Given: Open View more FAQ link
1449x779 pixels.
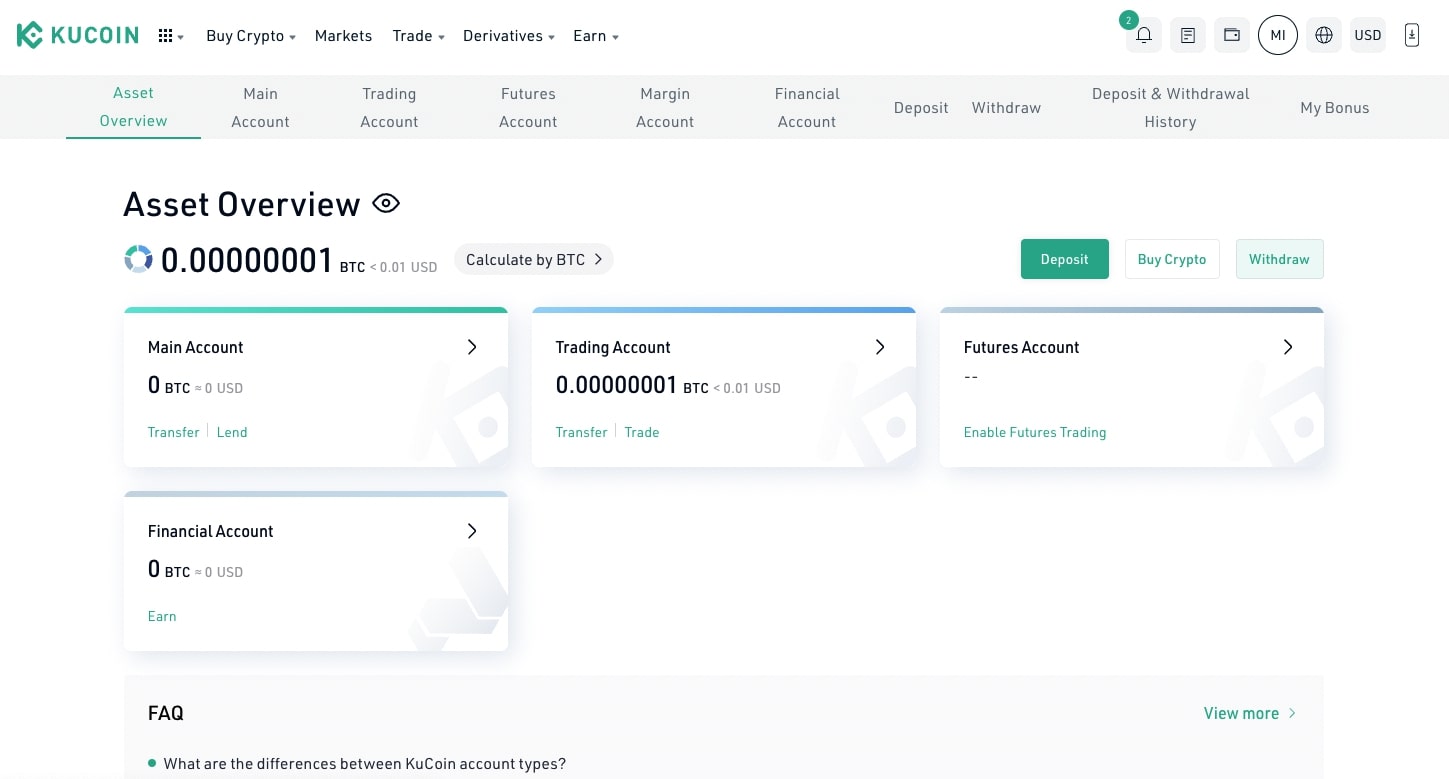Looking at the screenshot, I should click(1250, 713).
